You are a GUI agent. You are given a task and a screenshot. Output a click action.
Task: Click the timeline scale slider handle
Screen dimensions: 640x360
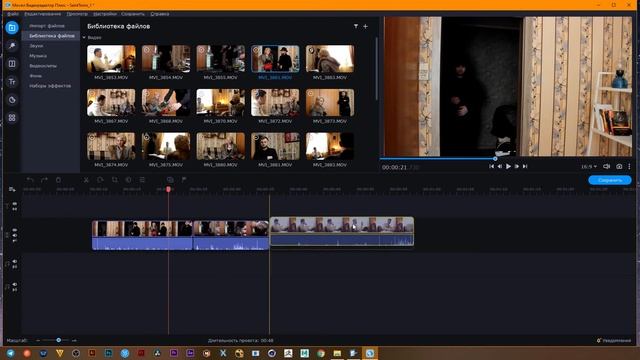click(x=58, y=340)
